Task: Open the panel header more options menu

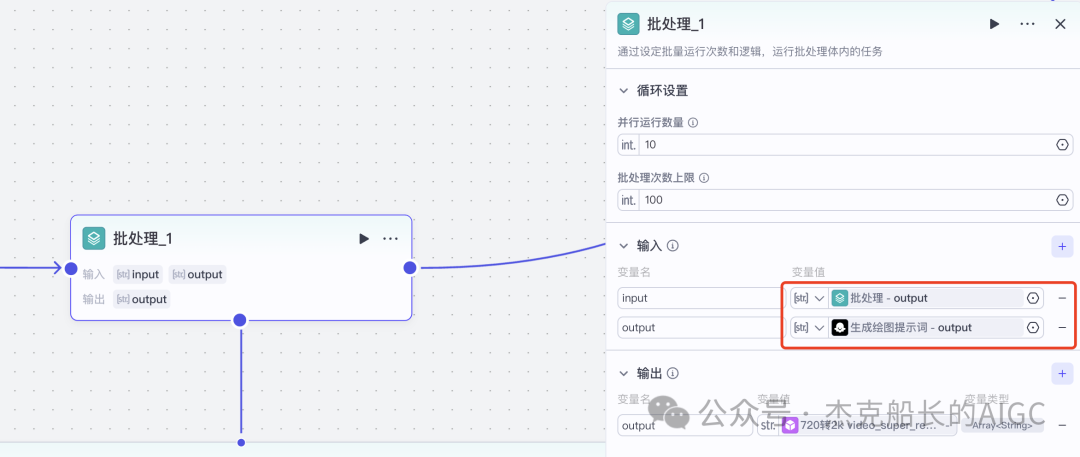Action: pos(1028,24)
